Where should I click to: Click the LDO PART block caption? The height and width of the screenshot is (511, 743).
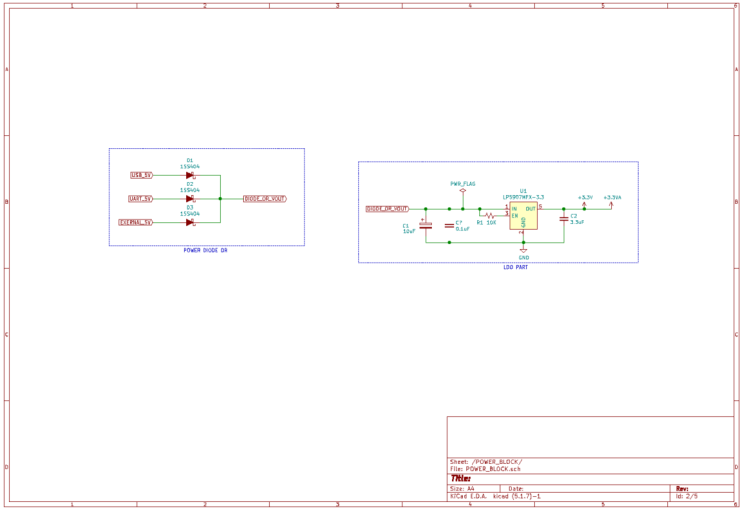(x=515, y=267)
